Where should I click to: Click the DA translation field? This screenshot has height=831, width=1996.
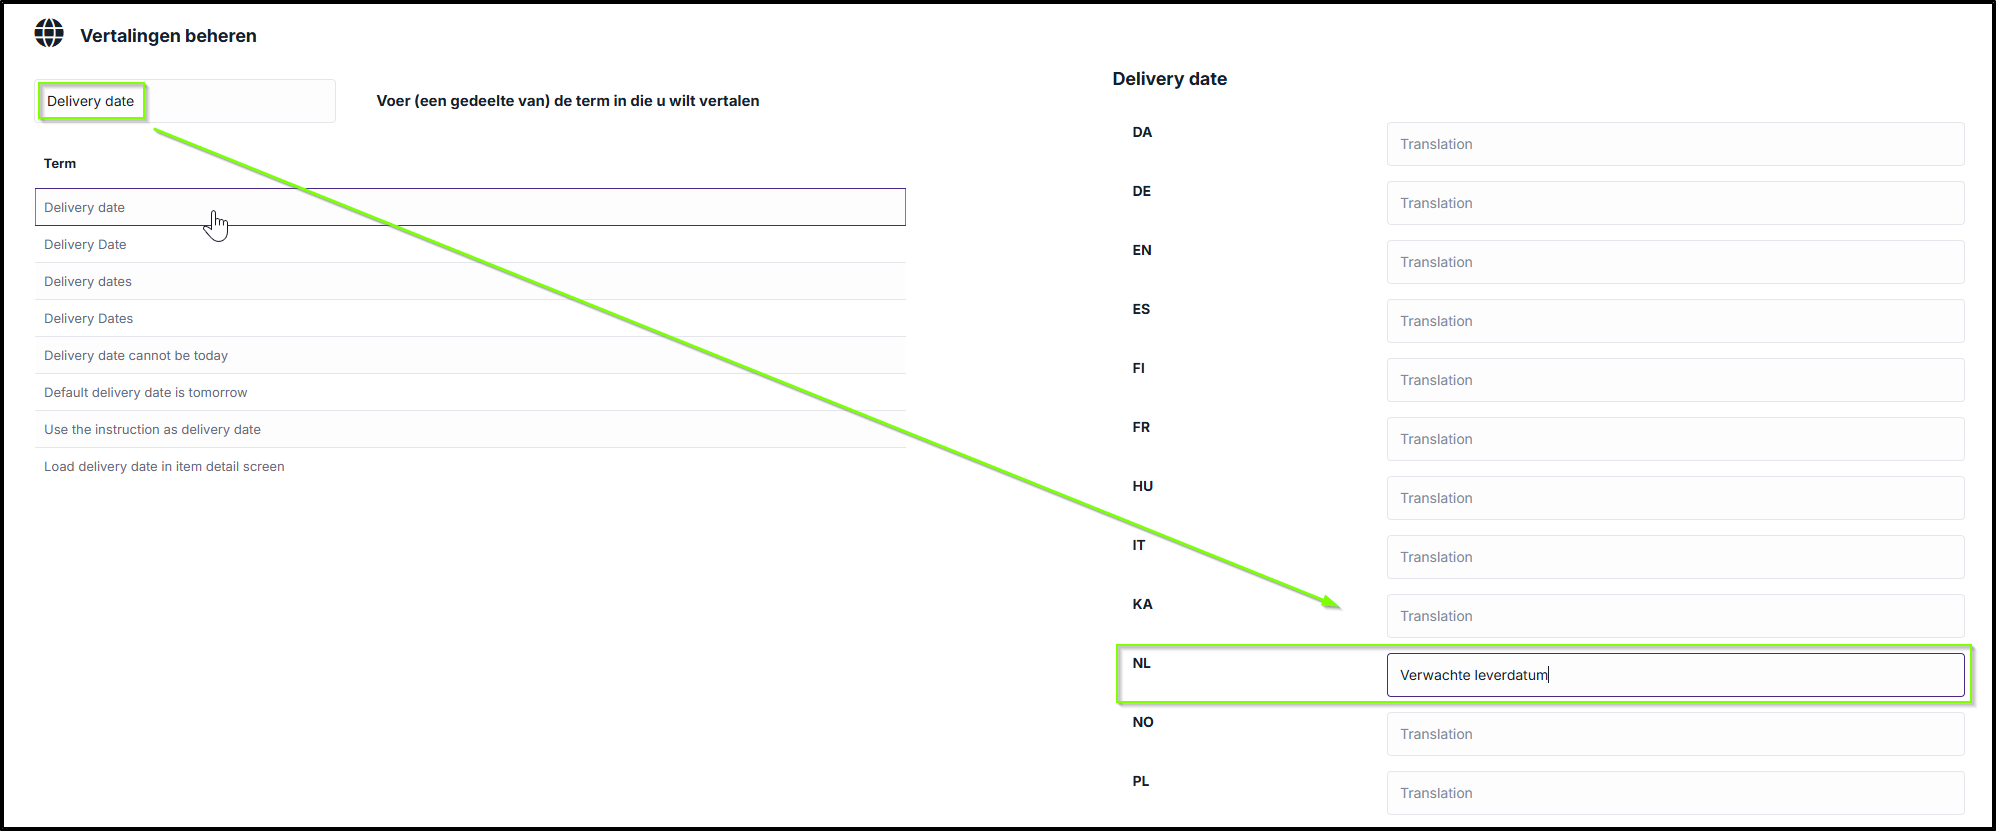pyautogui.click(x=1675, y=144)
